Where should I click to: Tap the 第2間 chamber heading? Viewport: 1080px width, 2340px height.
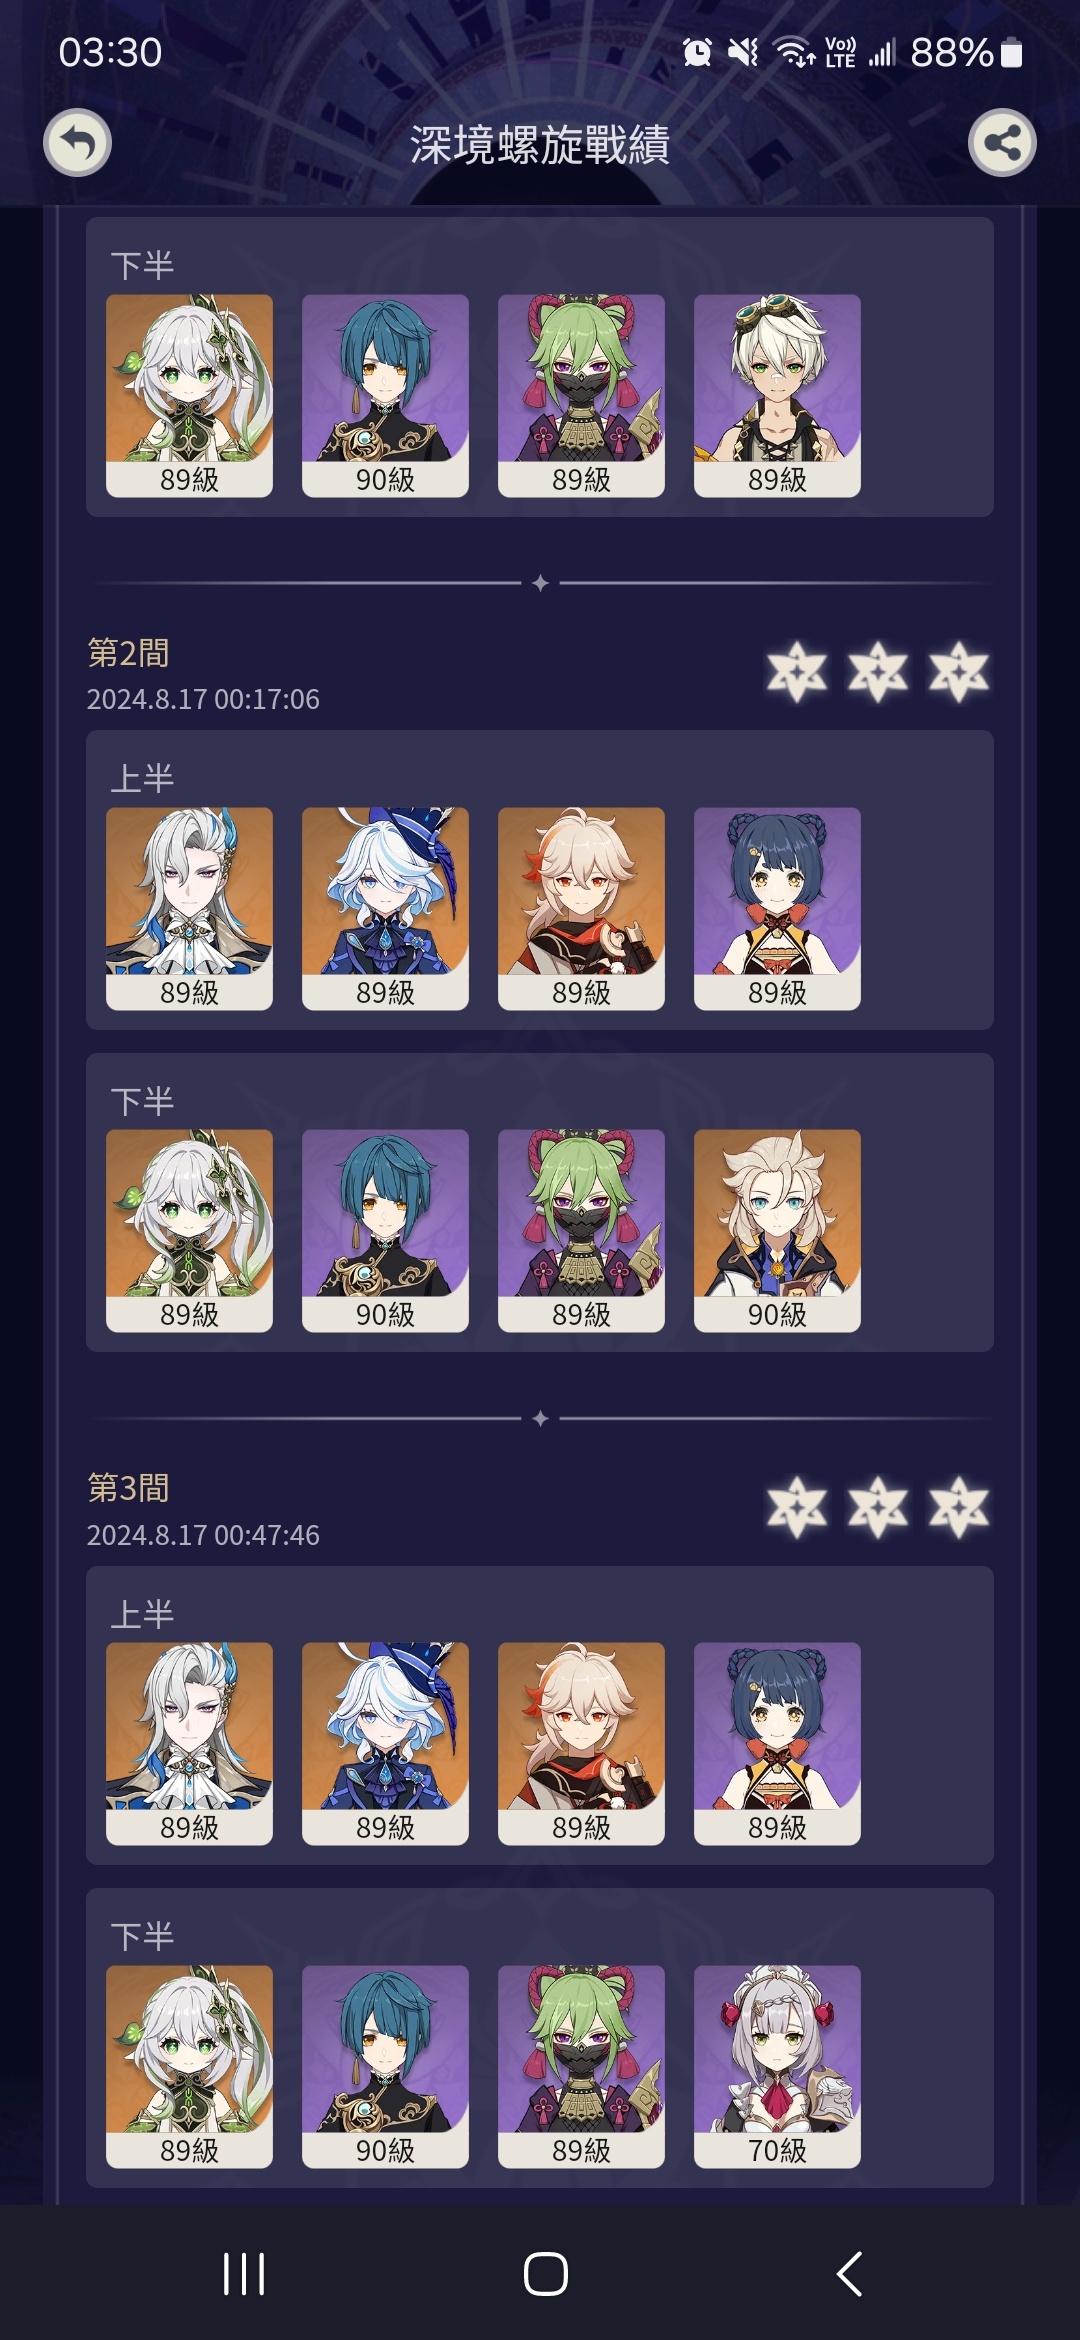128,653
